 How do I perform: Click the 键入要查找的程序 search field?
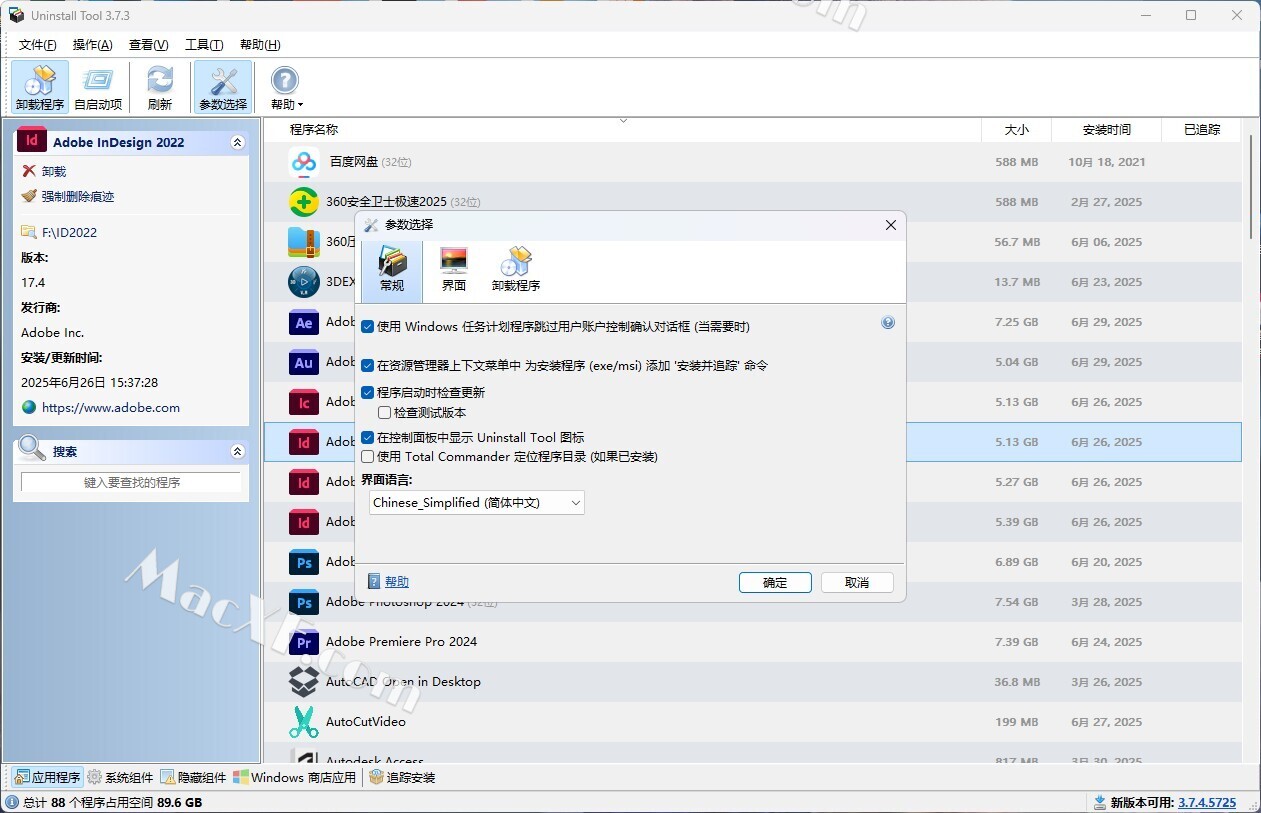(x=132, y=482)
